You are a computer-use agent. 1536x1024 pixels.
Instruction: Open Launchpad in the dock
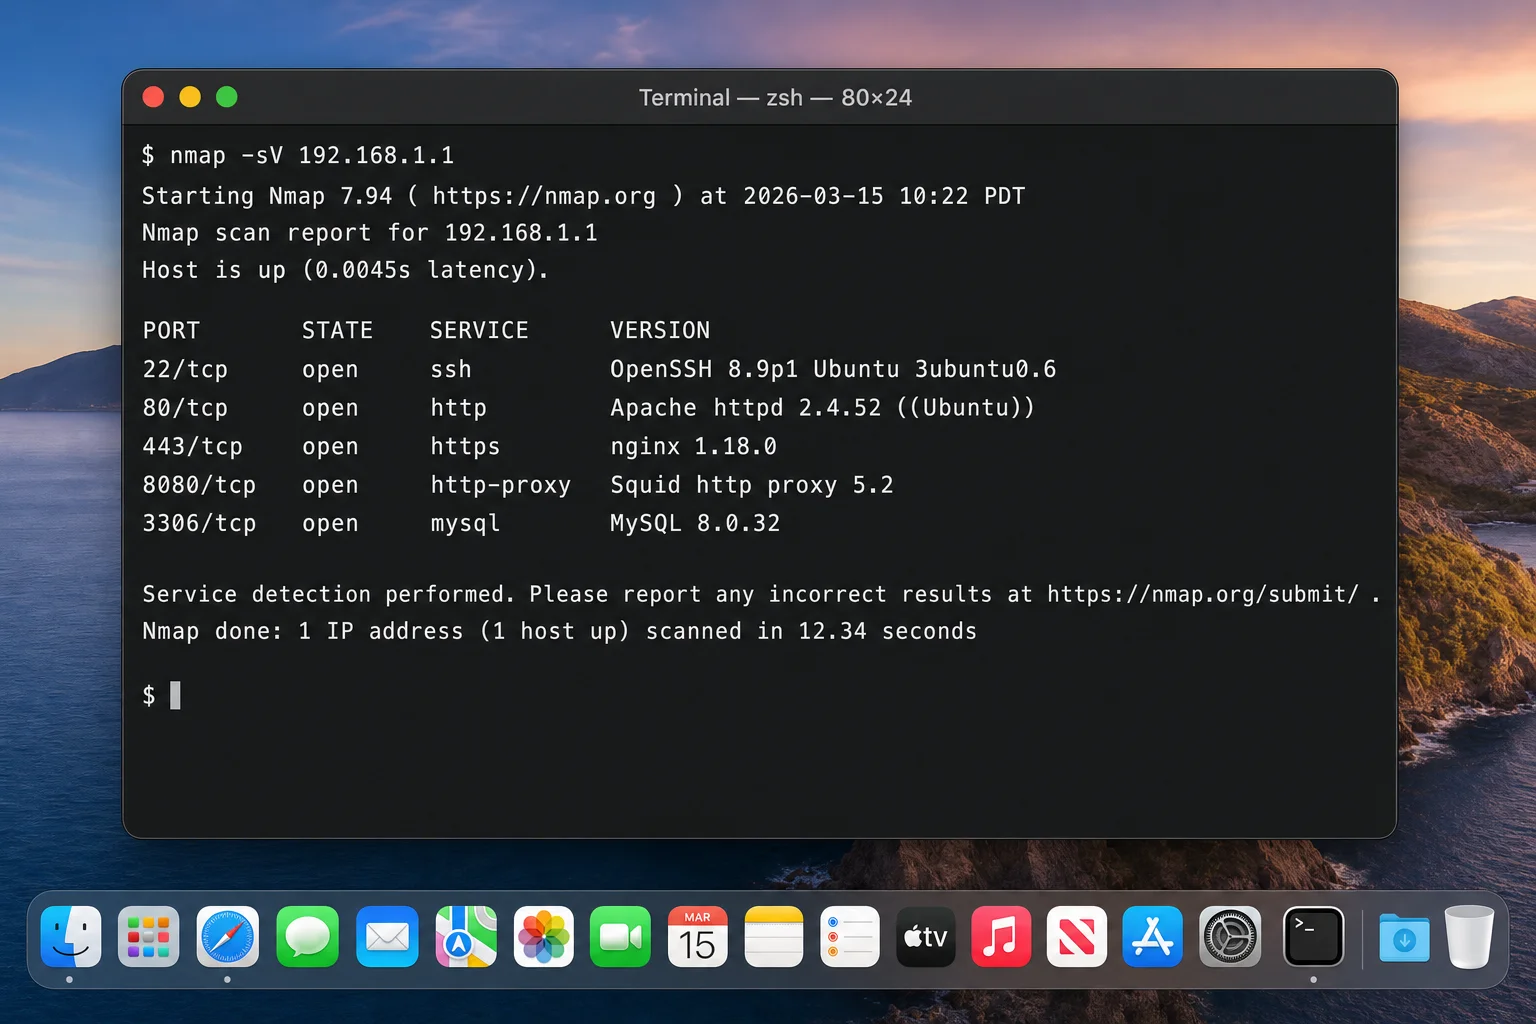[148, 937]
